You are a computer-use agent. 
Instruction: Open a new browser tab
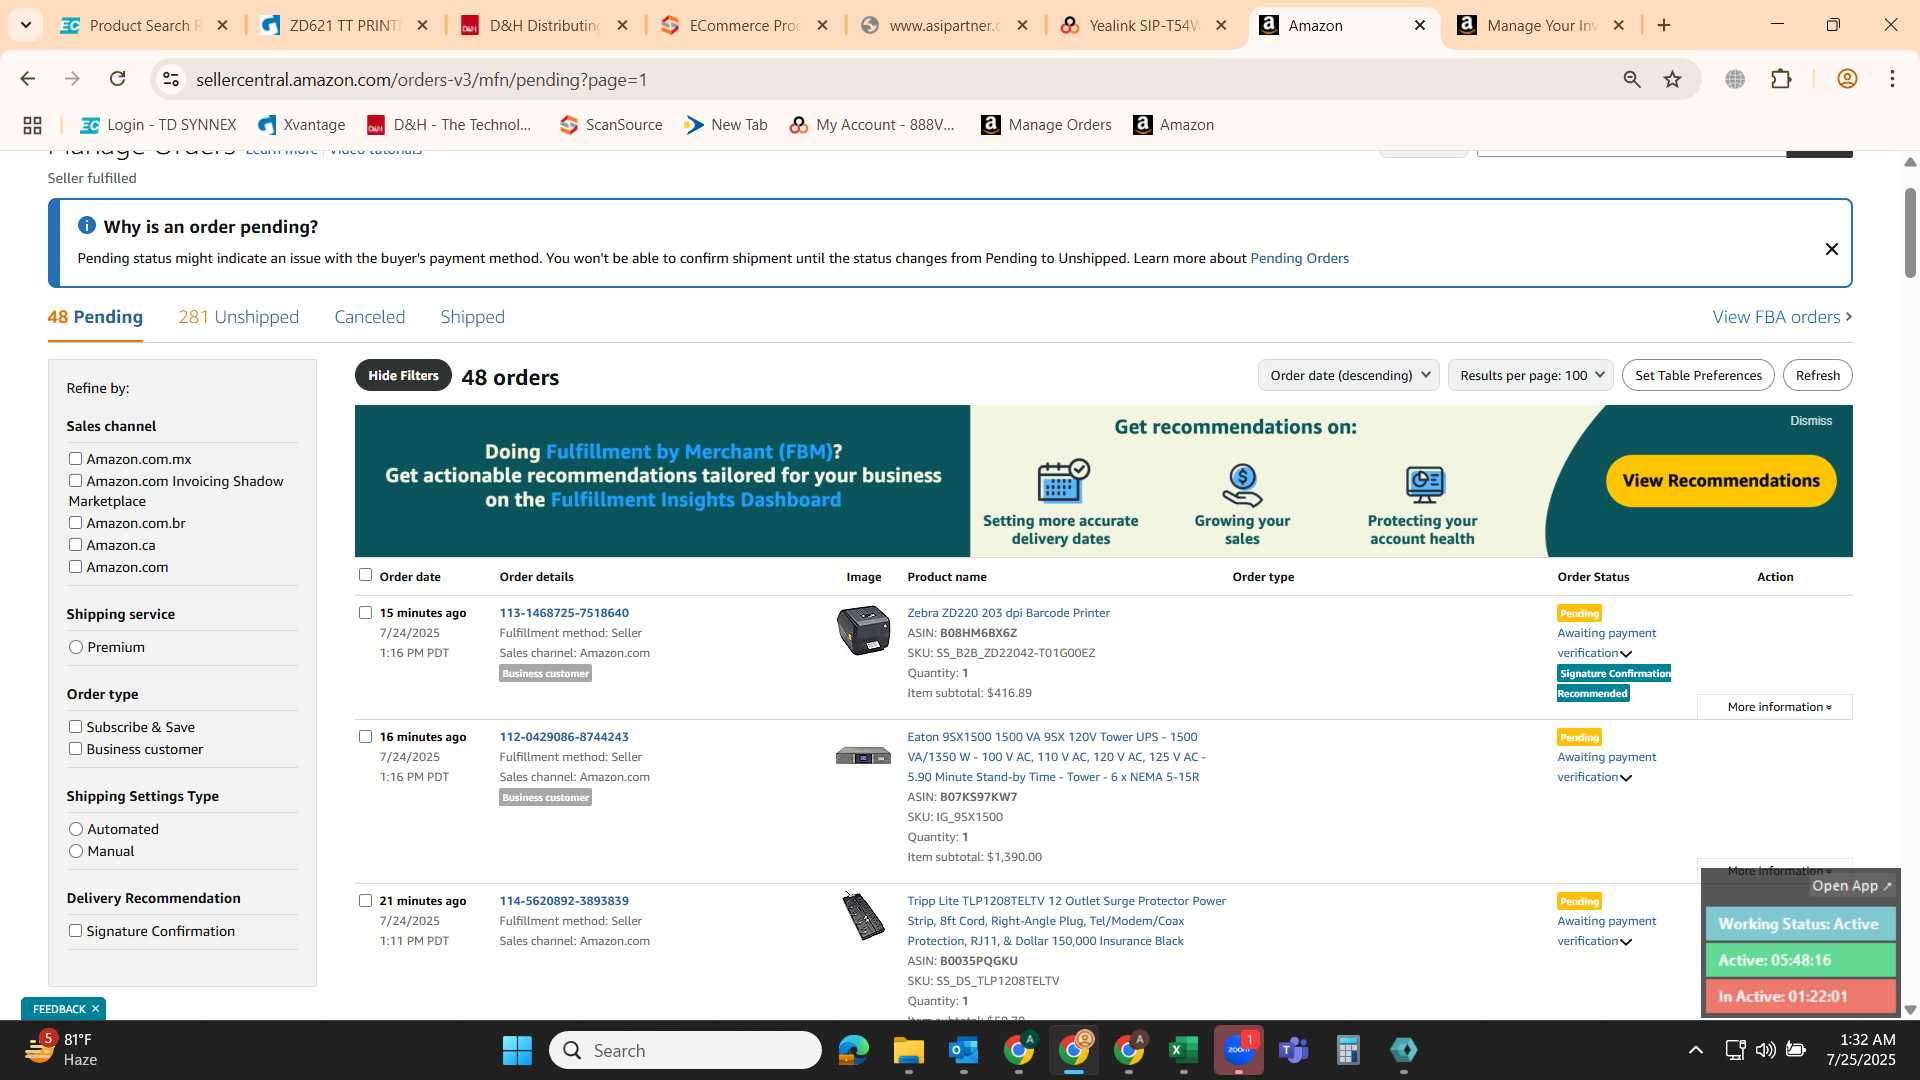(1664, 25)
